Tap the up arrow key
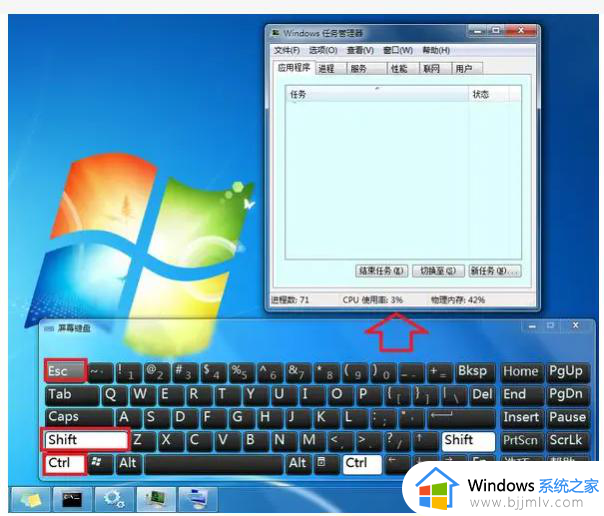The width and height of the screenshot is (604, 516). pyautogui.click(x=425, y=441)
